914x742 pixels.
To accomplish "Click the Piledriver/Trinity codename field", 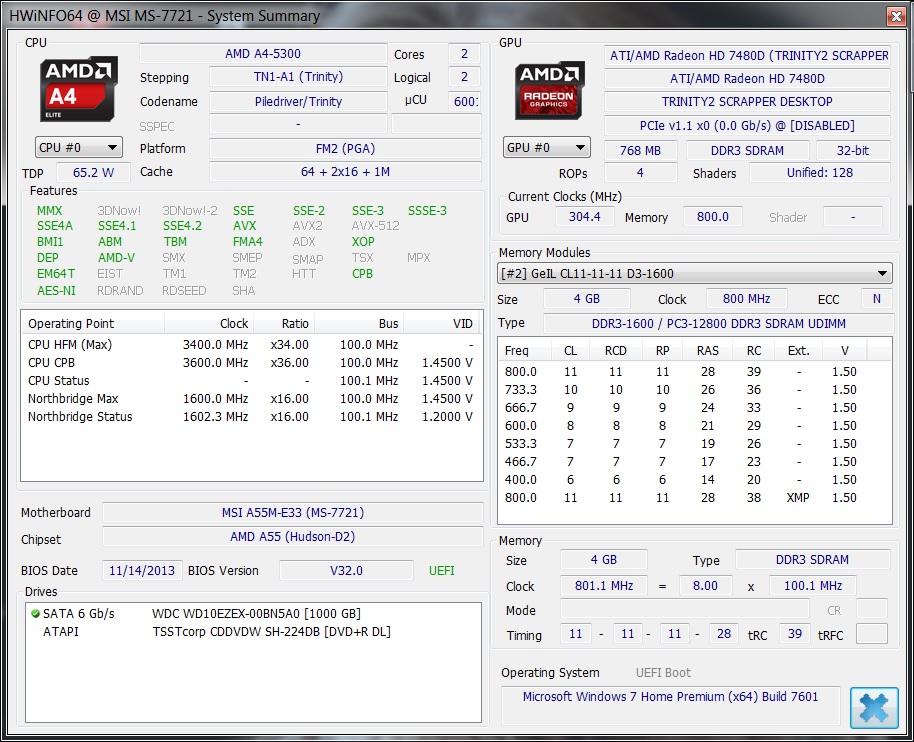I will pyautogui.click(x=298, y=101).
